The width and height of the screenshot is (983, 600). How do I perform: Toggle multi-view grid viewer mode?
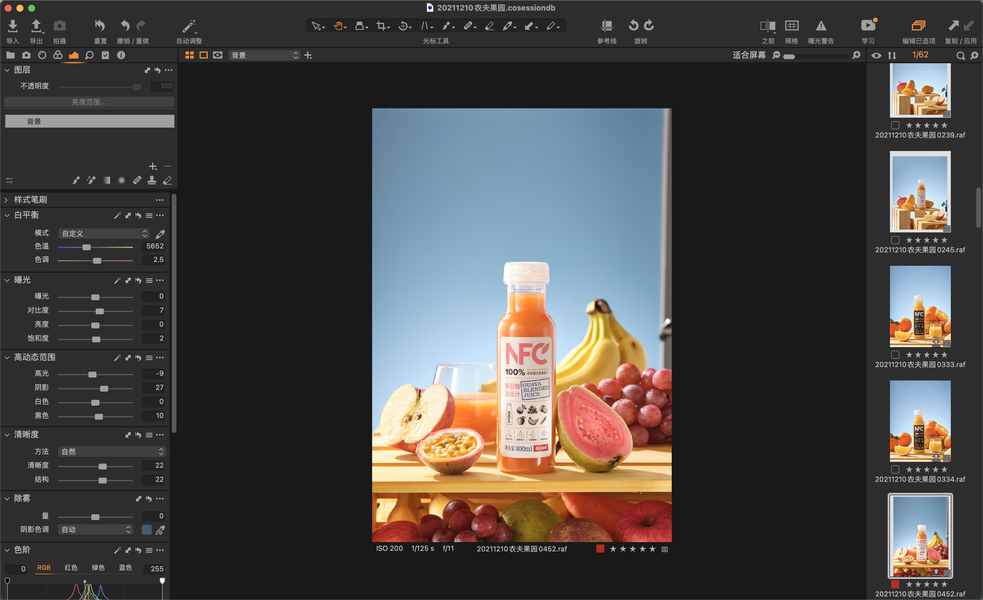[189, 55]
